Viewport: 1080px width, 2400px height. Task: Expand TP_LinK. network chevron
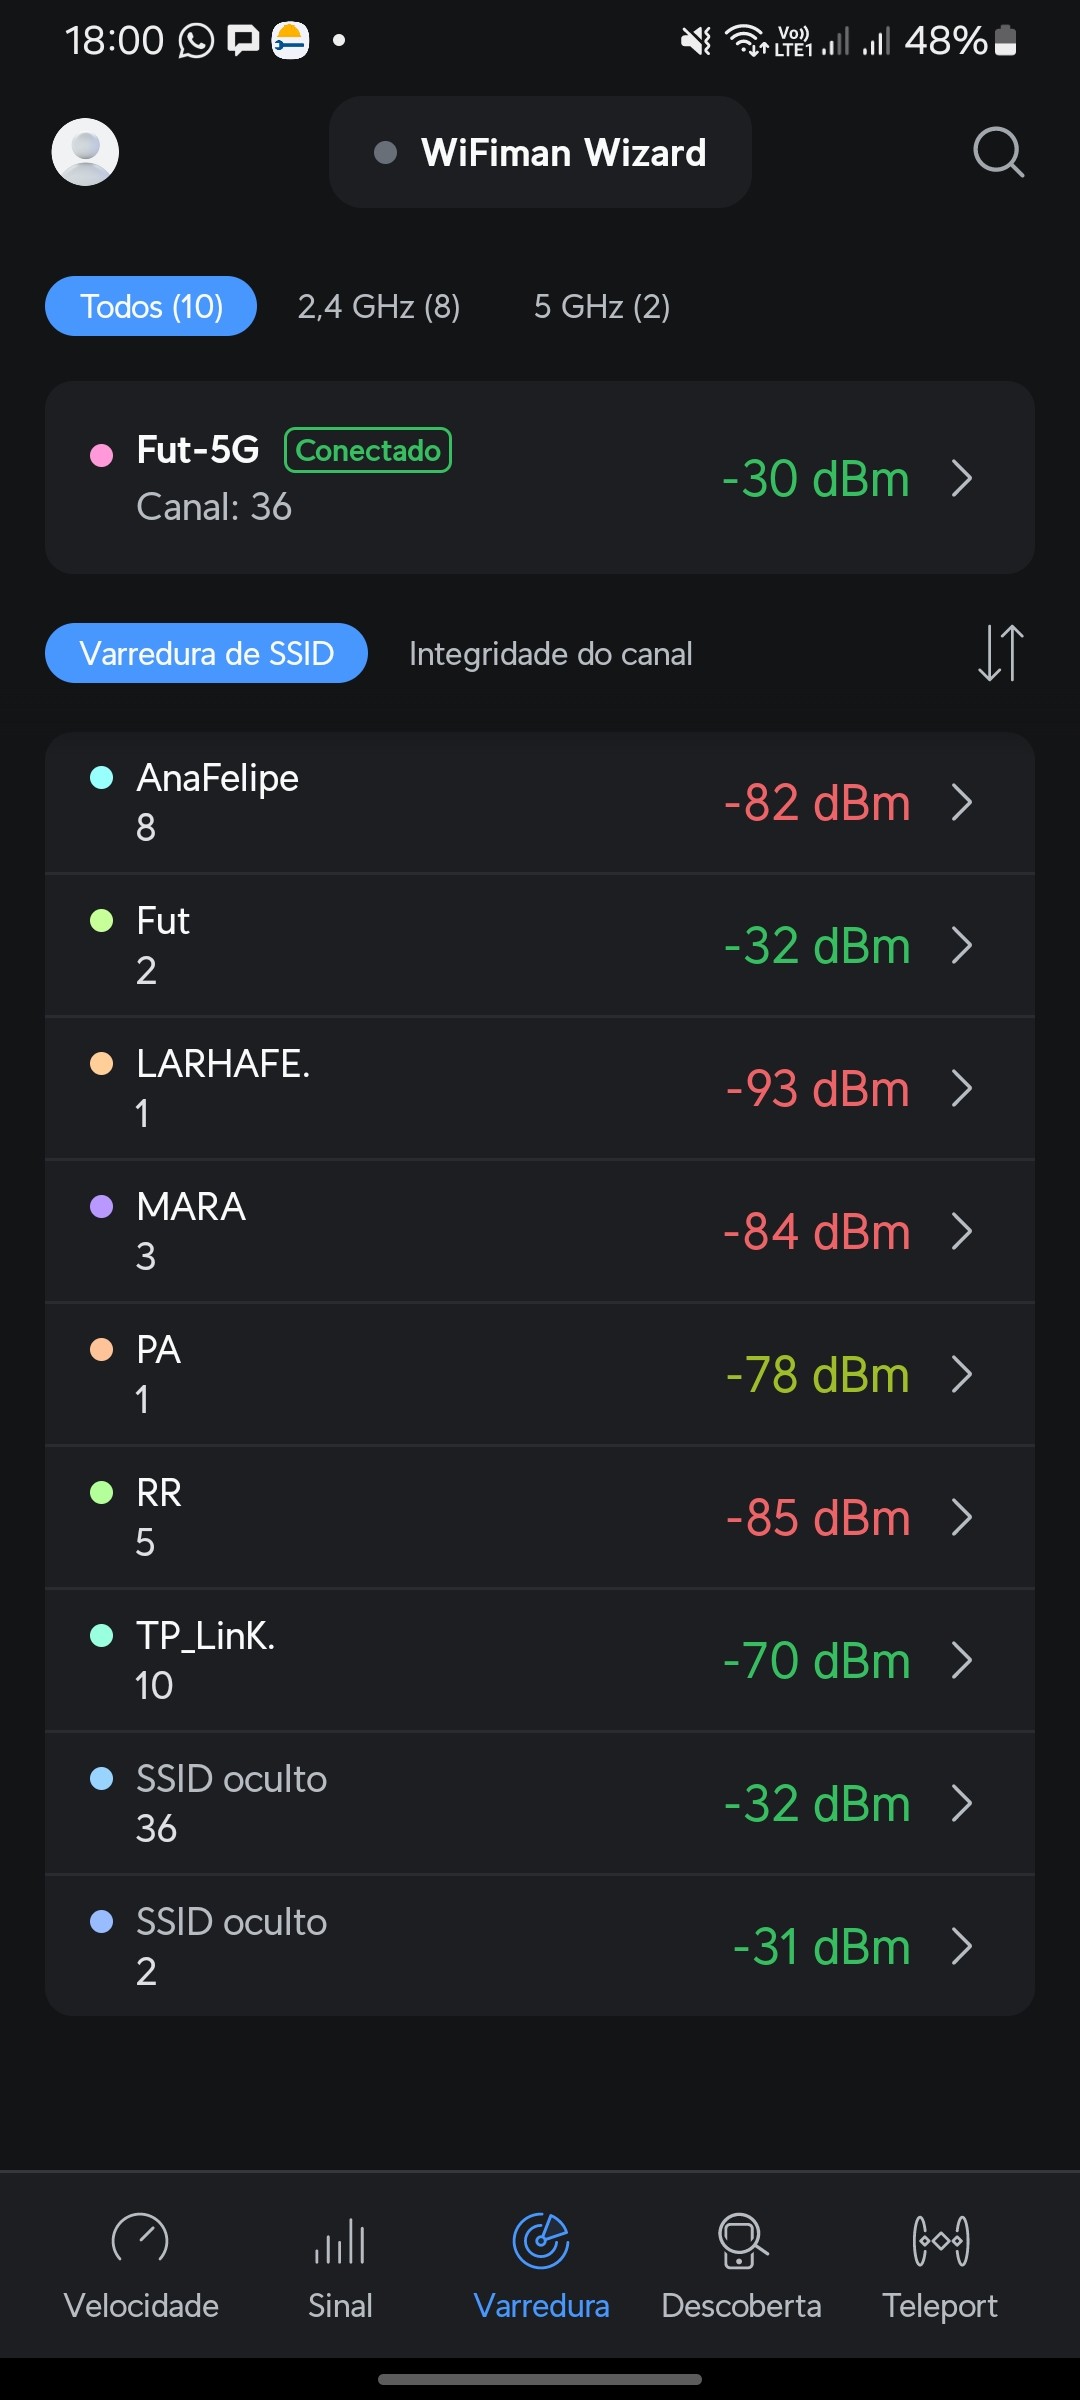tap(962, 1660)
